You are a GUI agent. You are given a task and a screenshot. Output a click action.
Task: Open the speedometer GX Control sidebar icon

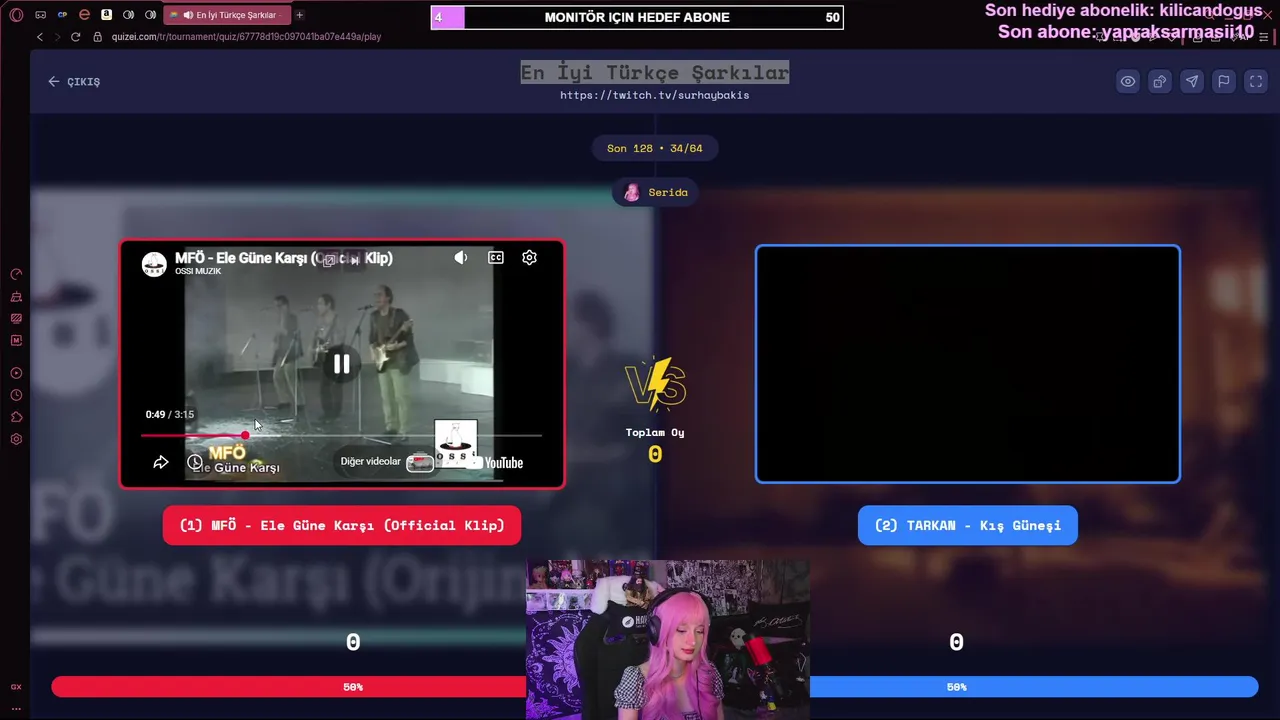[16, 274]
